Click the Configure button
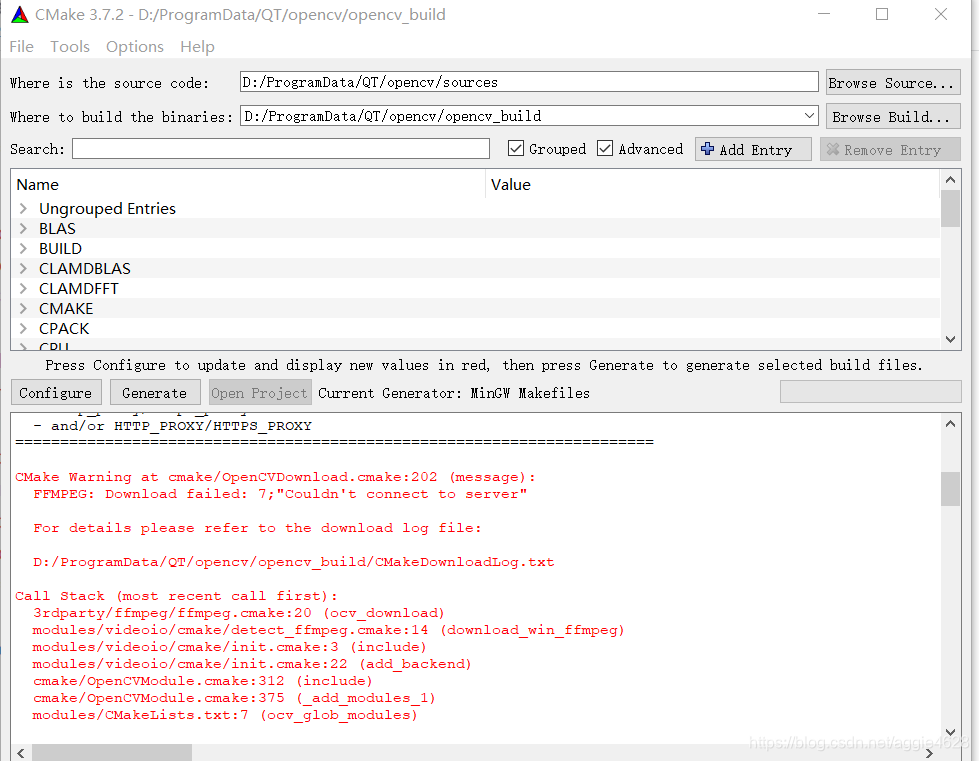The height and width of the screenshot is (761, 979). coord(56,393)
